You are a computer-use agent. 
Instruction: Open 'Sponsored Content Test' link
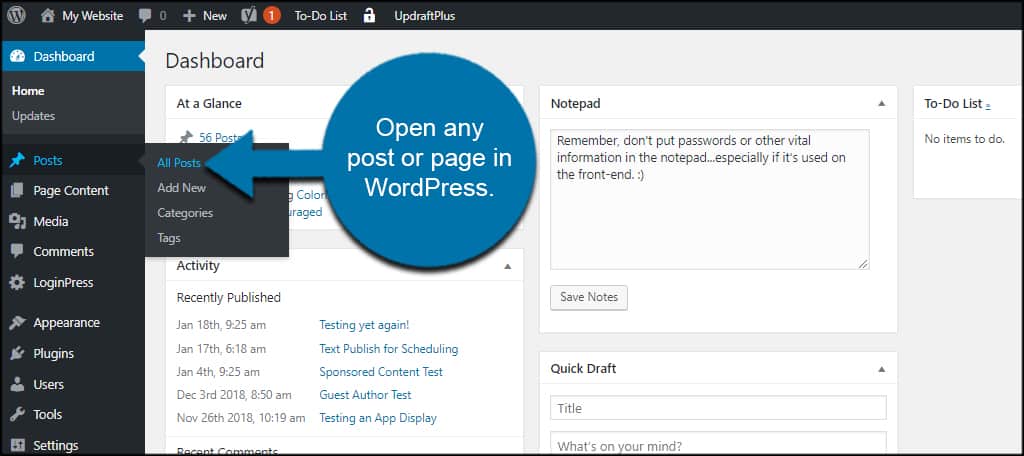click(x=381, y=372)
